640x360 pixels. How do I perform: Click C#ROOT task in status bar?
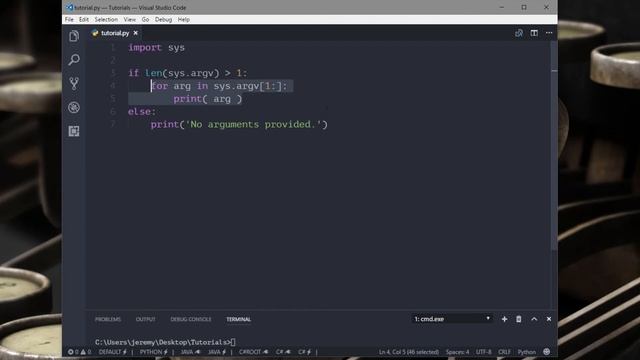pos(253,352)
